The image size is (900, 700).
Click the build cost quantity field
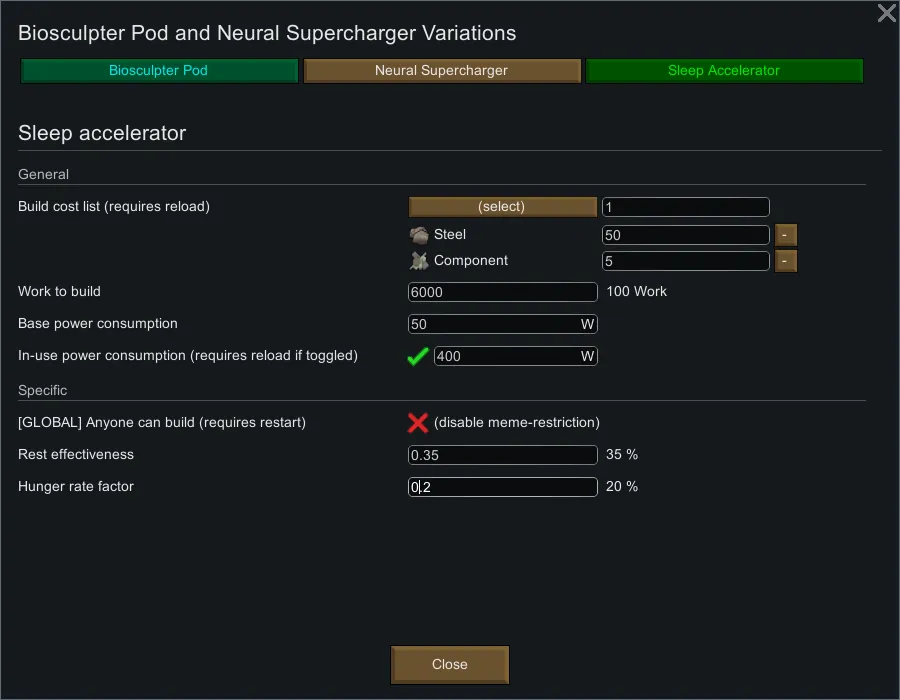[x=685, y=207]
